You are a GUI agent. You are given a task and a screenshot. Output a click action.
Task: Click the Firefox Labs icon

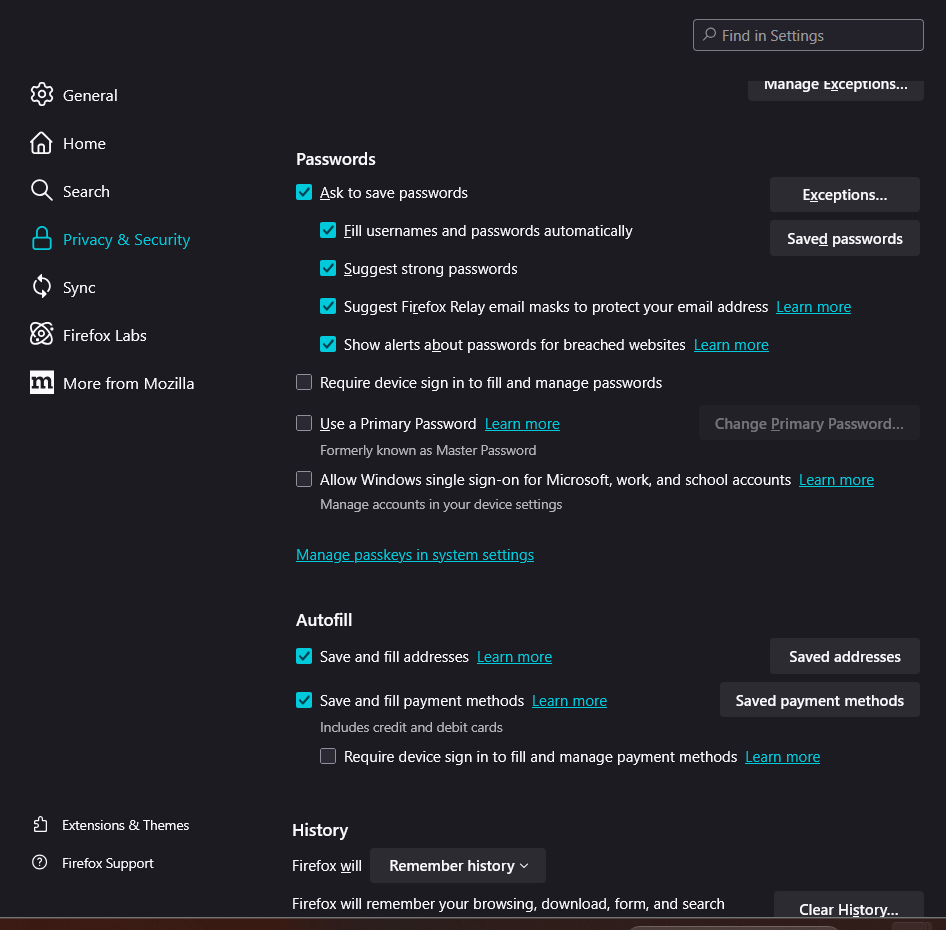point(42,334)
